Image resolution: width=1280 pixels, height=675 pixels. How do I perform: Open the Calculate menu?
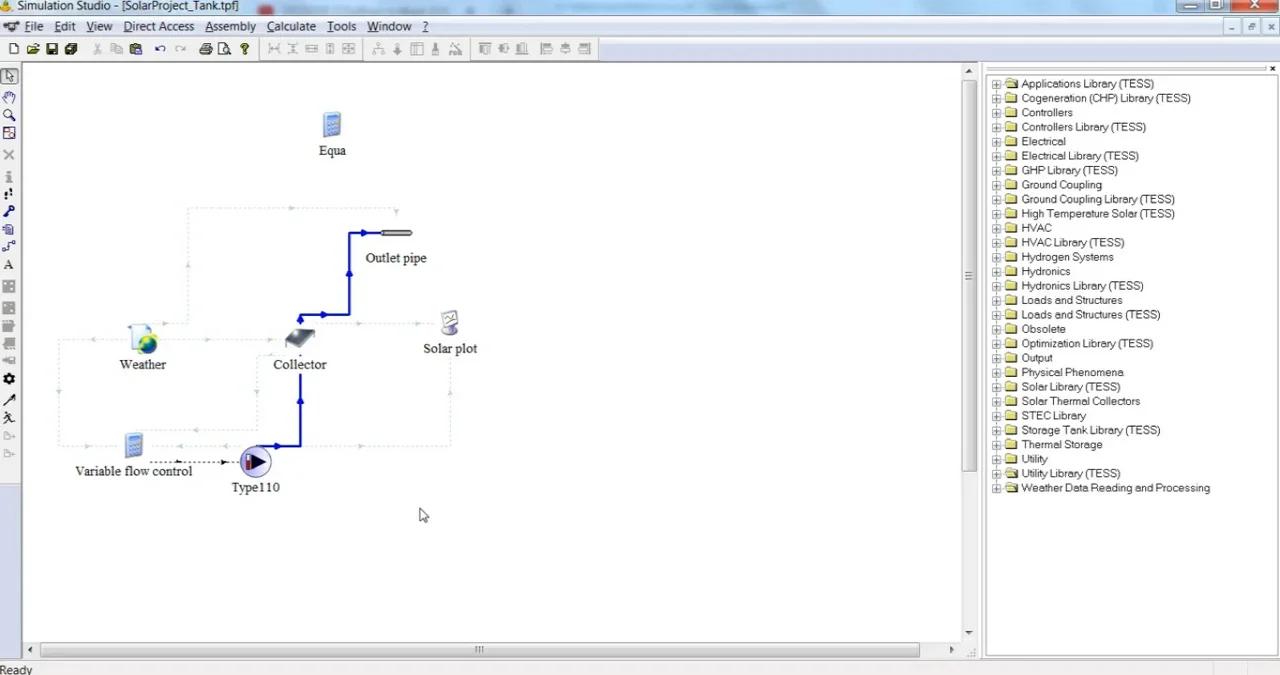291,26
